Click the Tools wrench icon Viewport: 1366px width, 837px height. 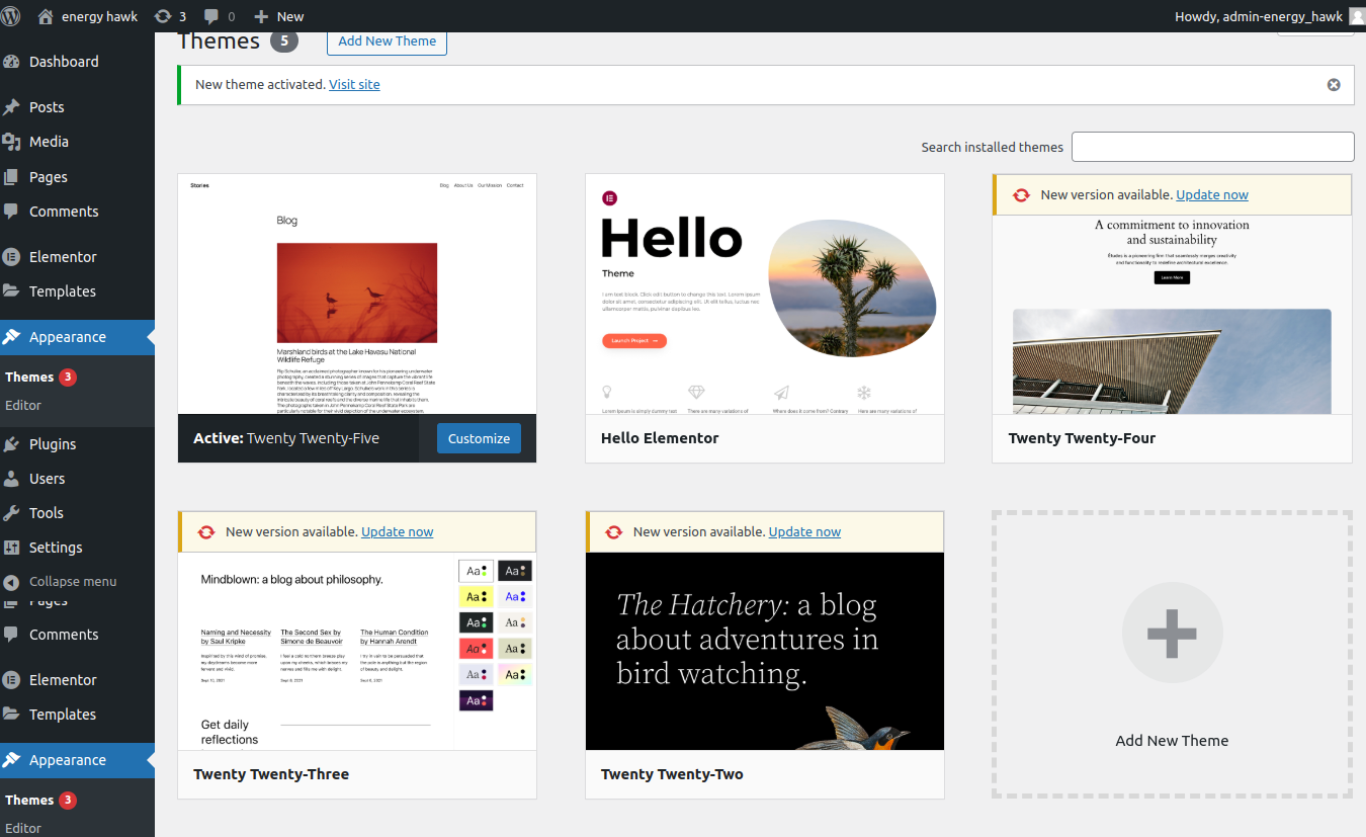(12, 513)
